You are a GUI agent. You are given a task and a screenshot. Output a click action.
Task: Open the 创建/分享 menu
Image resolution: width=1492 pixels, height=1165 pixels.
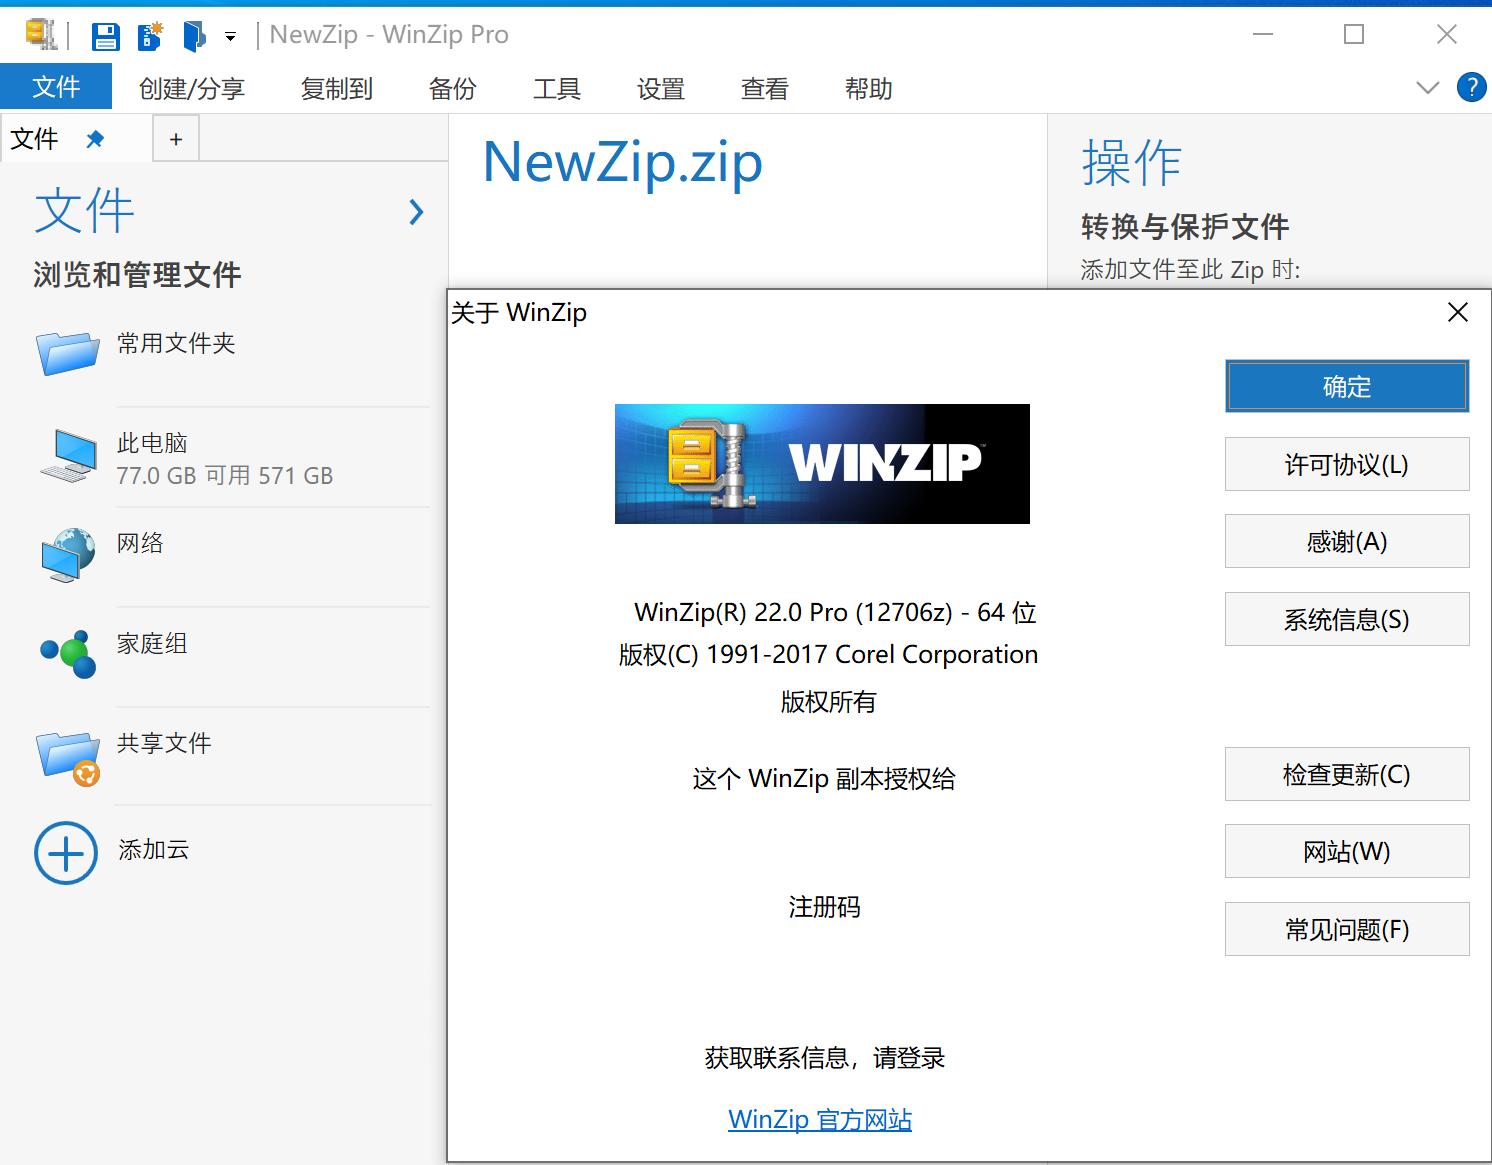tap(191, 89)
